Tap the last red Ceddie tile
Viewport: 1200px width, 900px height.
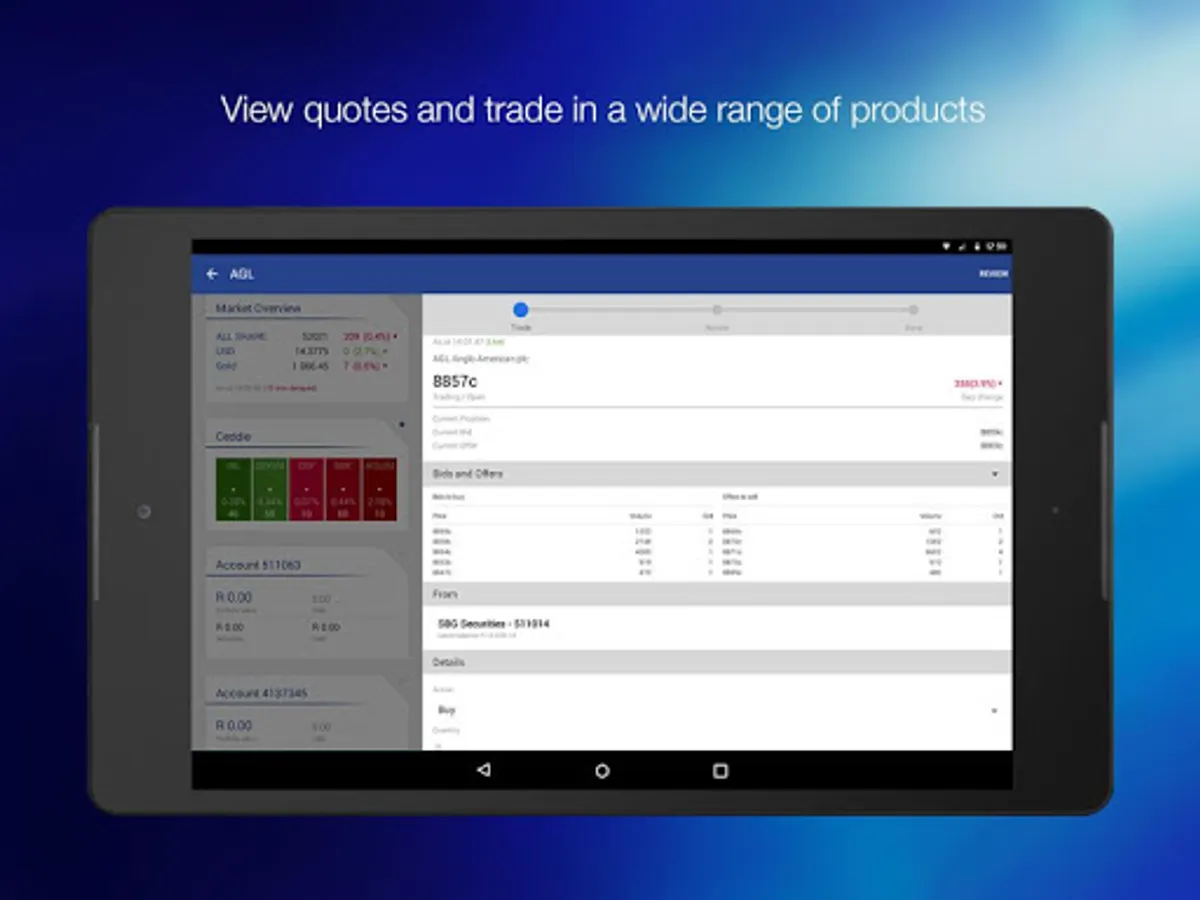coord(380,490)
